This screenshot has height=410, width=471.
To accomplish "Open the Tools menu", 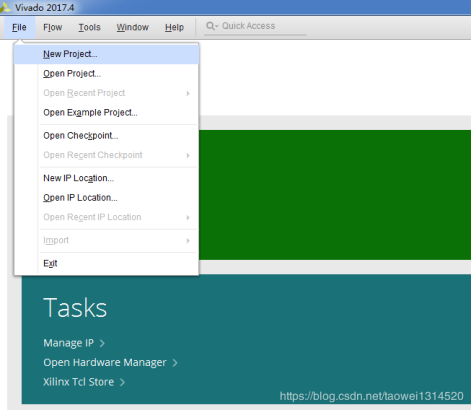I will [x=89, y=27].
